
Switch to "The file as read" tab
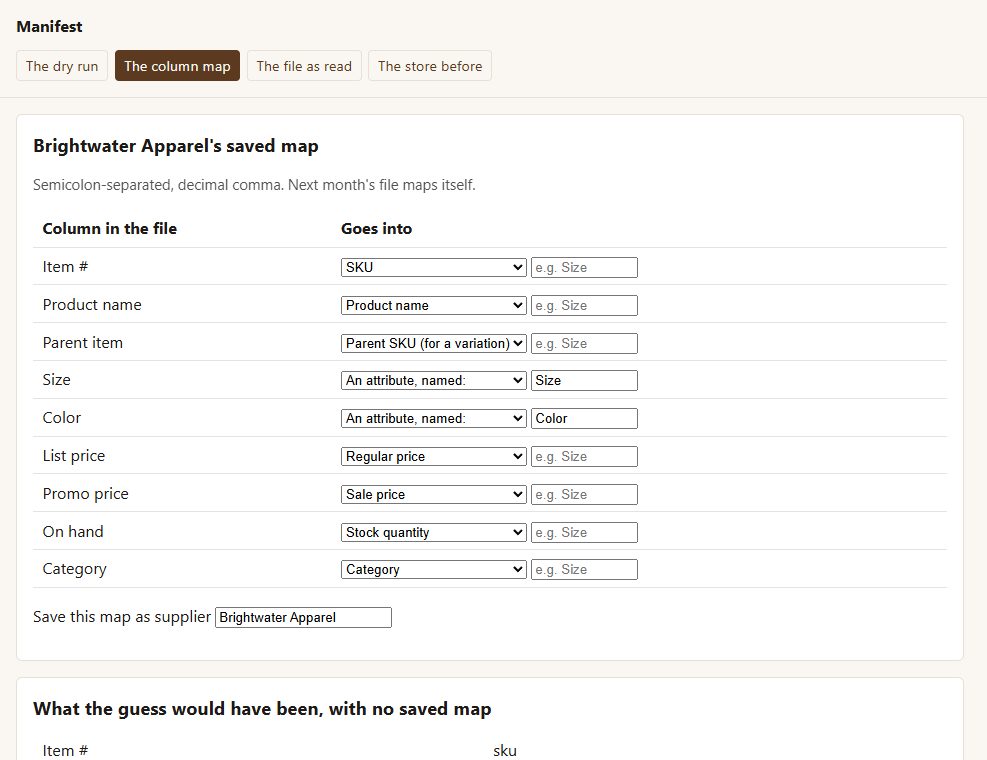(304, 66)
